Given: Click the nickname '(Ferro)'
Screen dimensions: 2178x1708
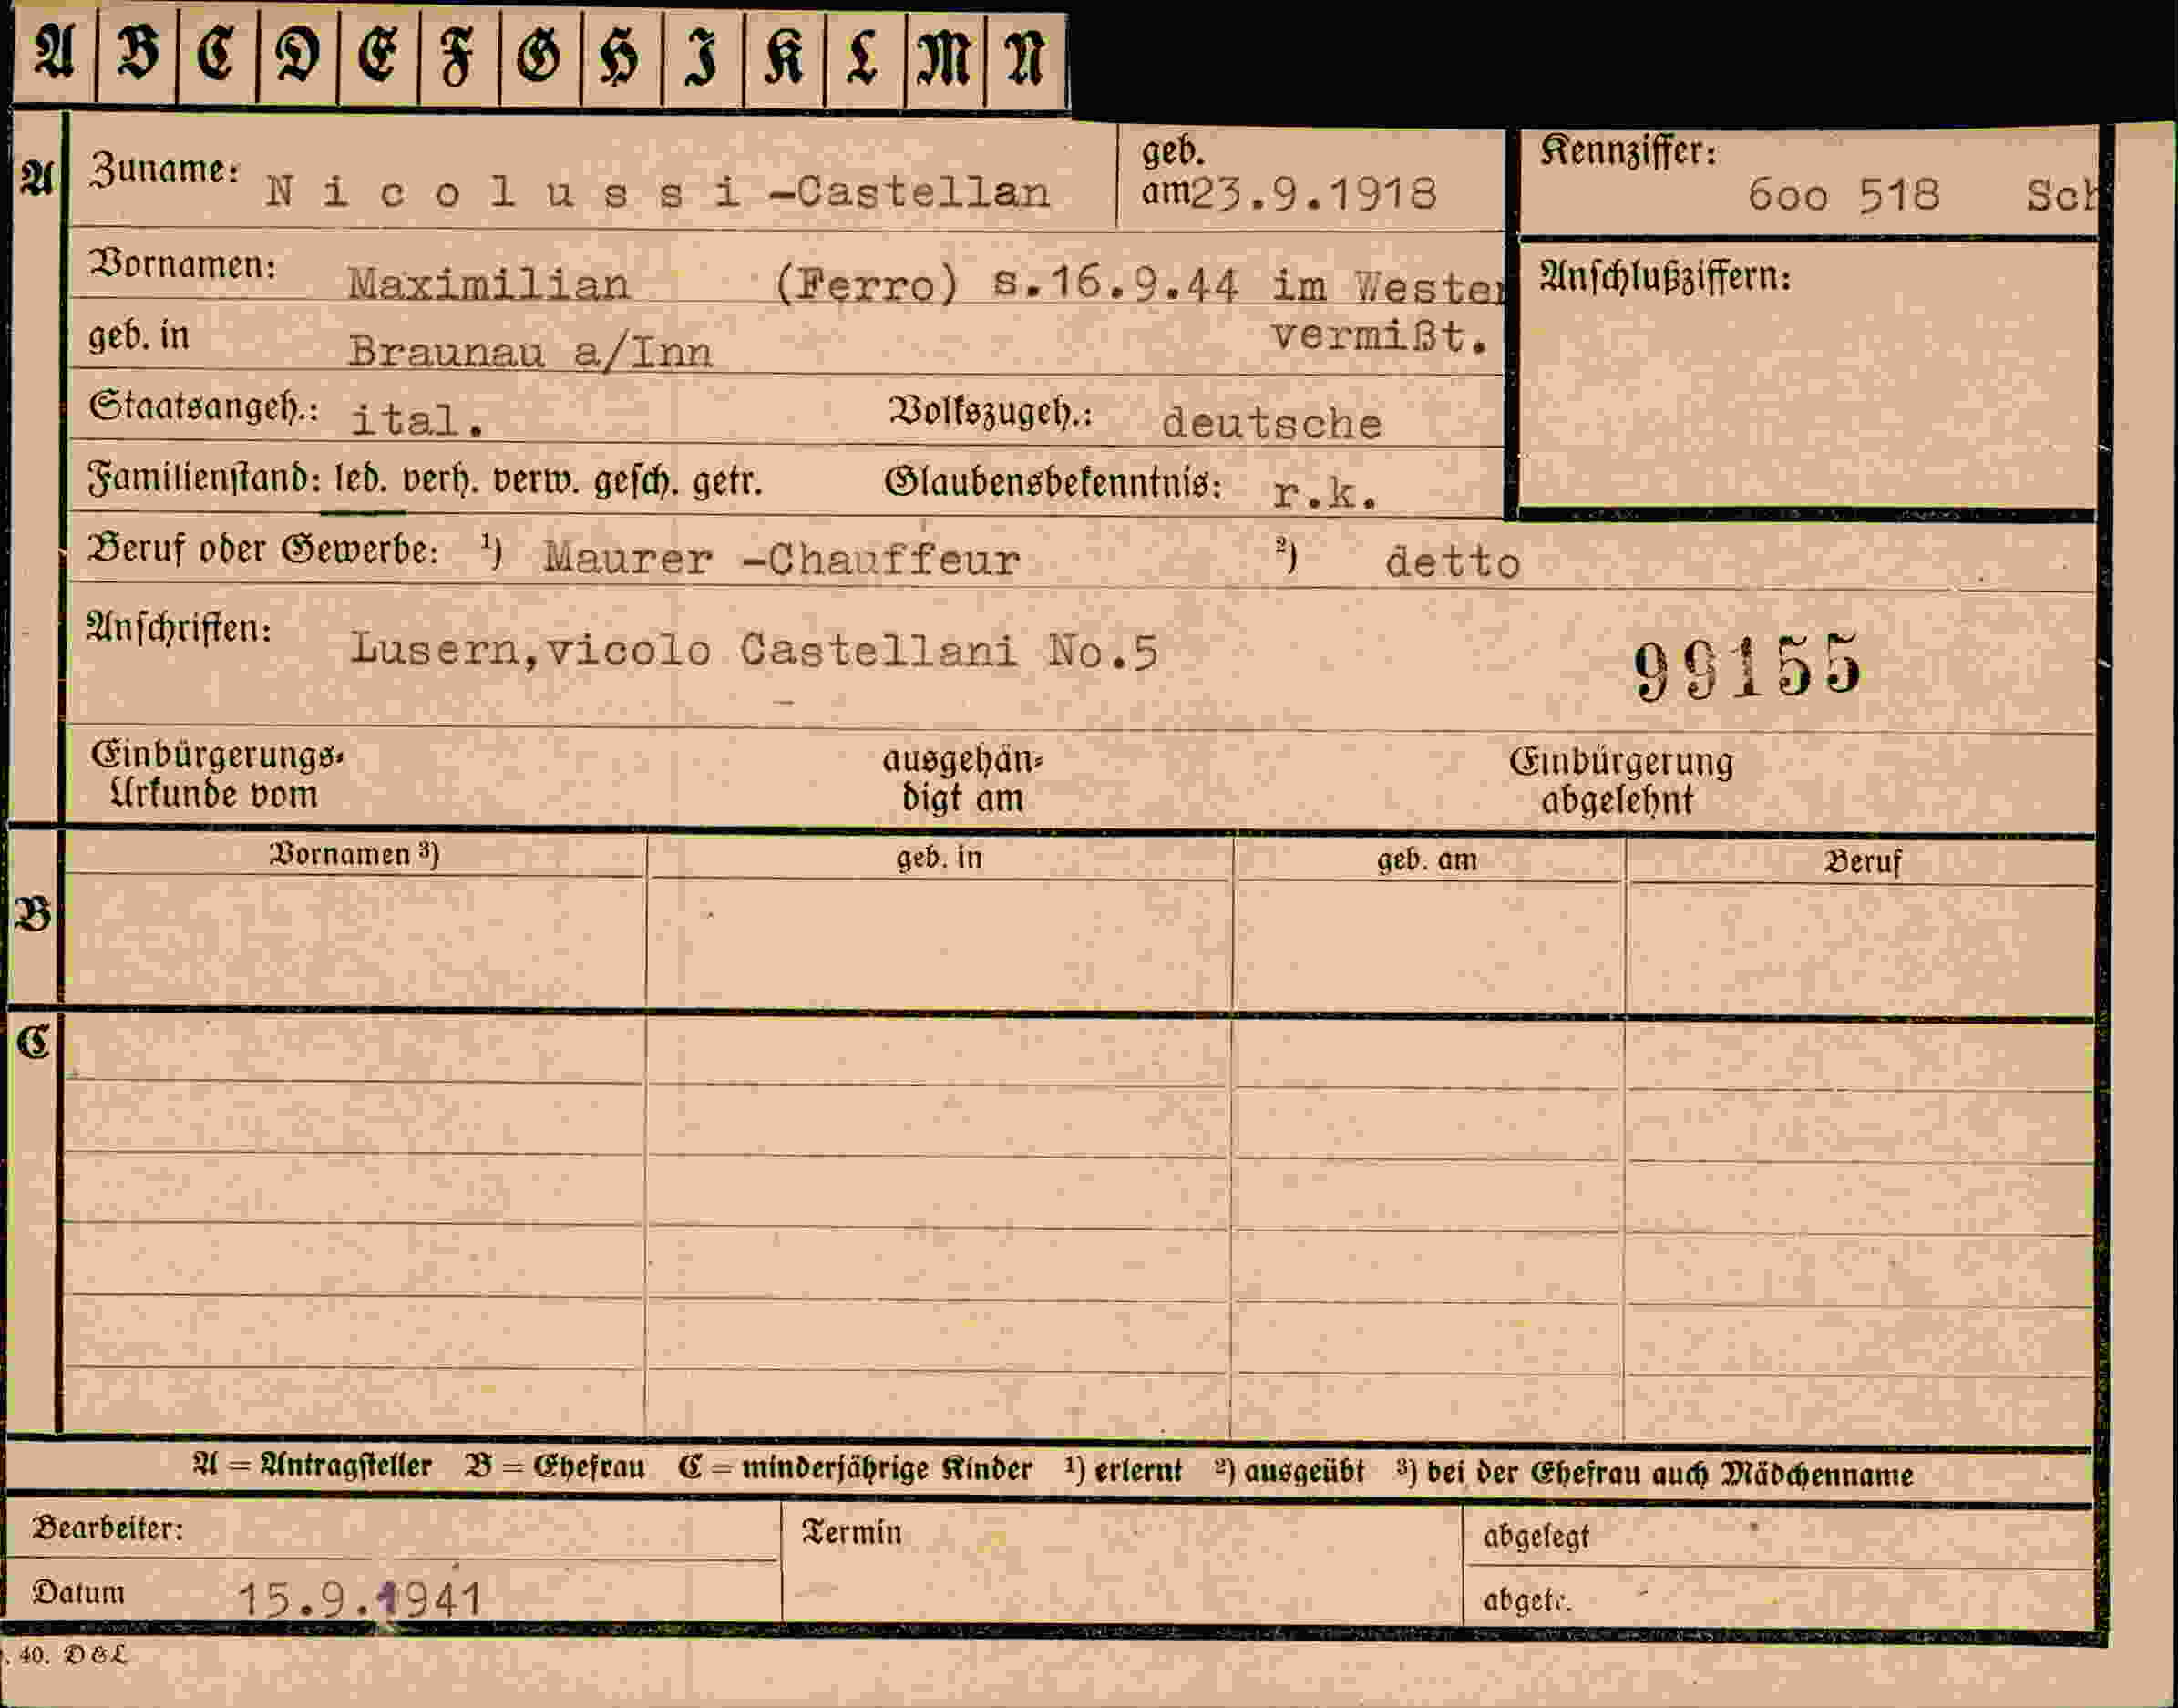Looking at the screenshot, I should click(866, 286).
